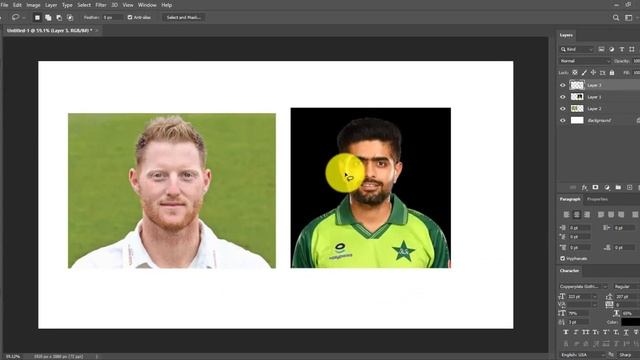Right align paragraph text
The image size is (640, 360).
pos(587,214)
